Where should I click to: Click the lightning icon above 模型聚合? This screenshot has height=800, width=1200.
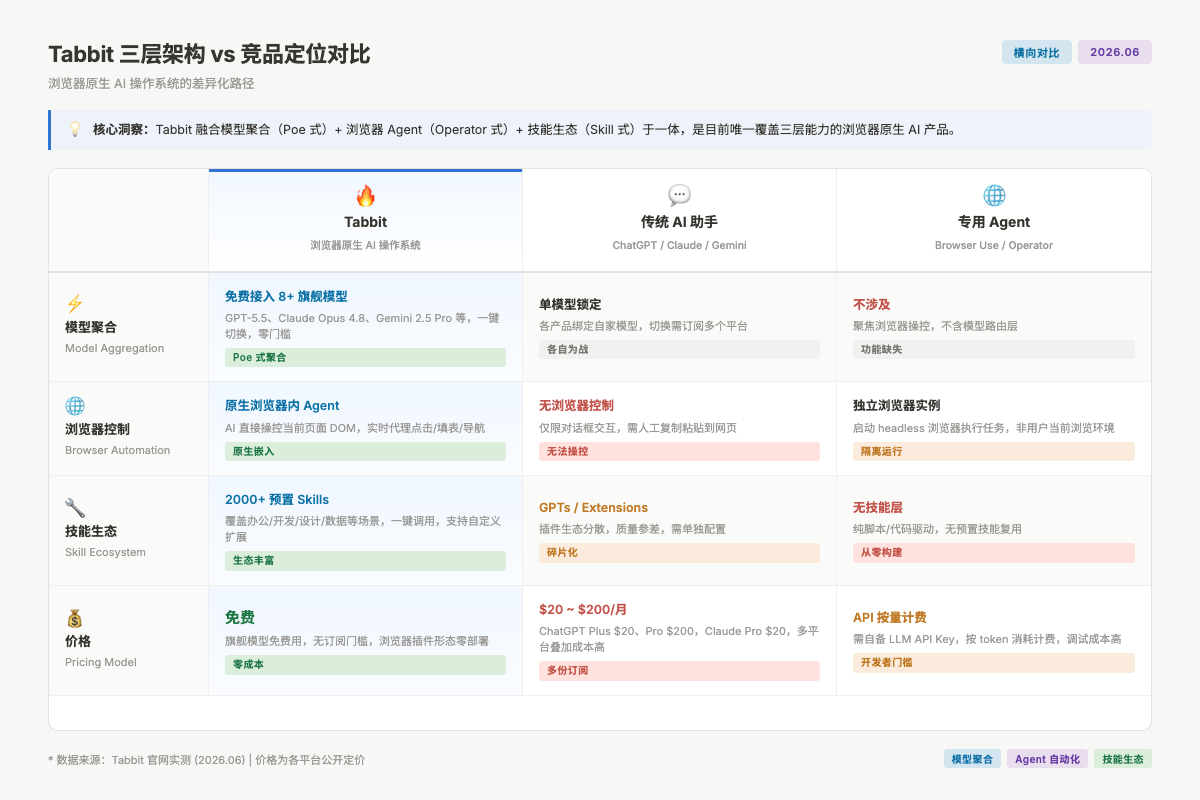coord(75,304)
